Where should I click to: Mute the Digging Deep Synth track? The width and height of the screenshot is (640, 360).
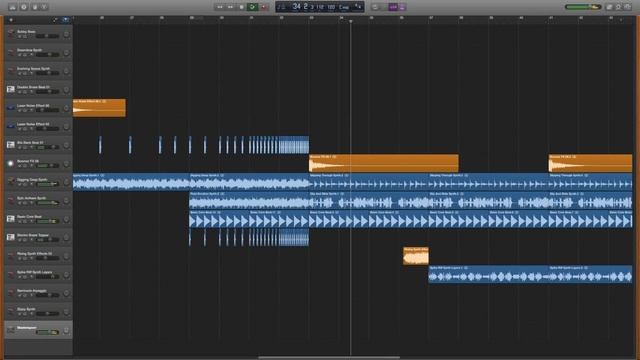tap(19, 184)
